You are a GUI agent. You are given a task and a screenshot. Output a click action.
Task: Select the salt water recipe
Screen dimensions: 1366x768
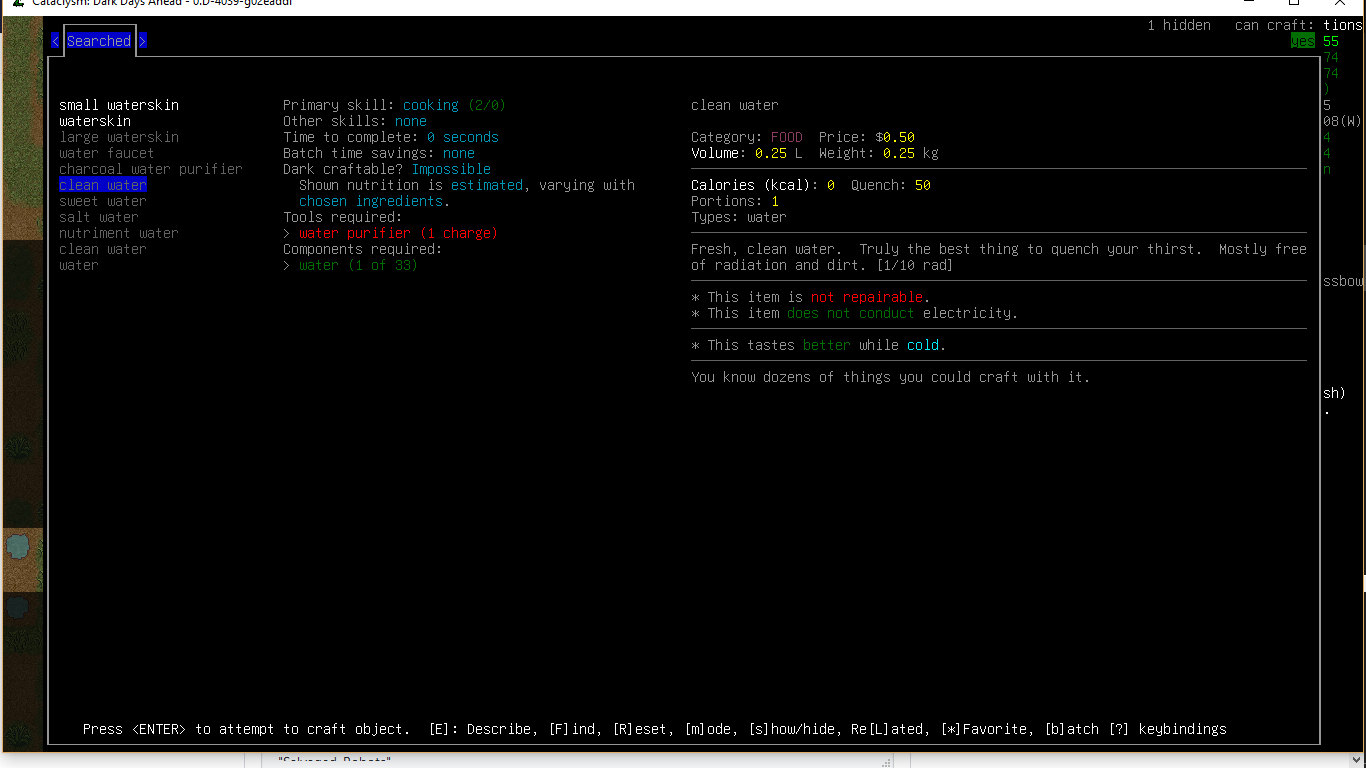99,217
